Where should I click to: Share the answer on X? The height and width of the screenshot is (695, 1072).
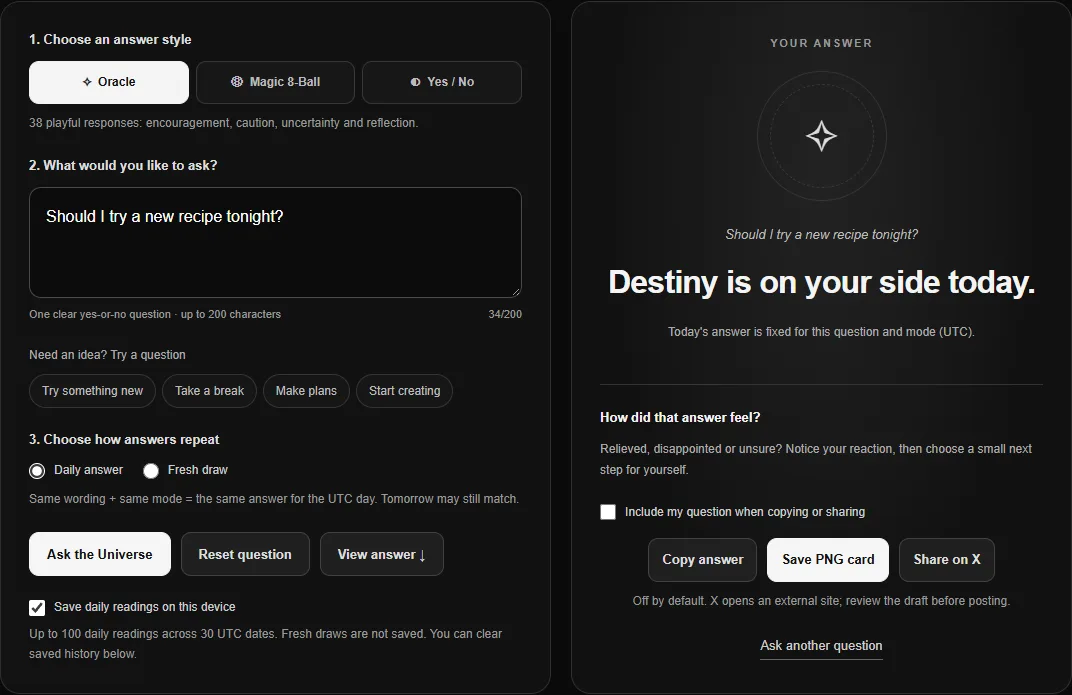947,560
